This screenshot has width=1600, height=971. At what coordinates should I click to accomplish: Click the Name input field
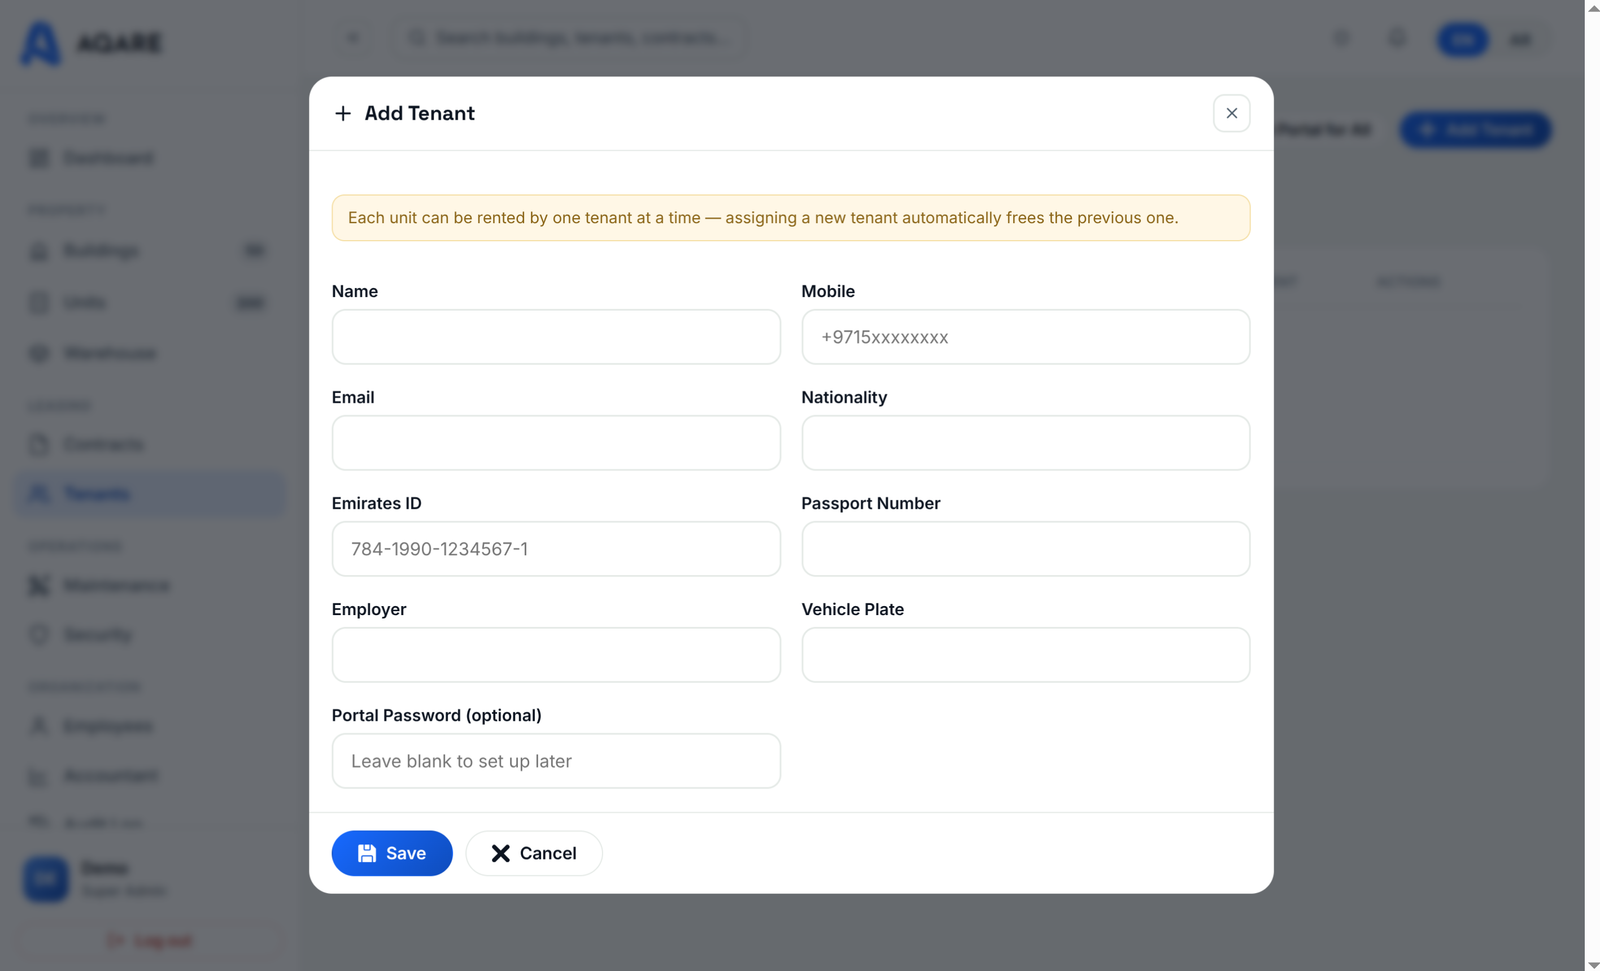pyautogui.click(x=556, y=337)
